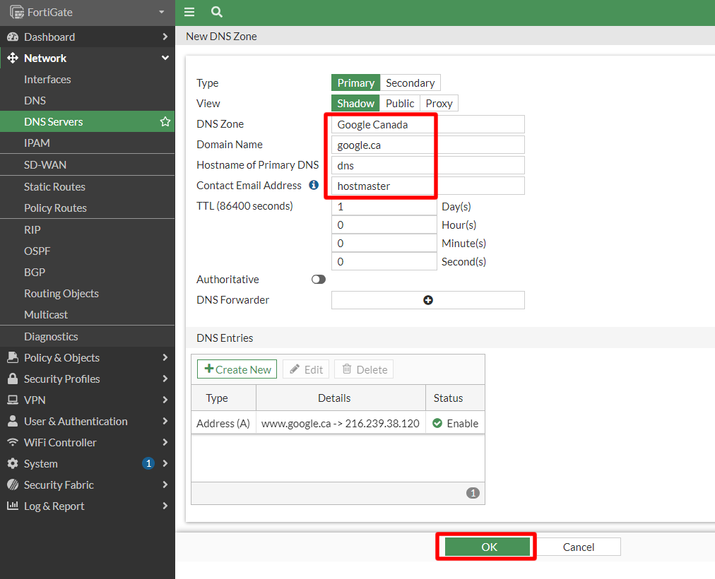Select Proxy view
715x579 pixels.
[x=439, y=103]
